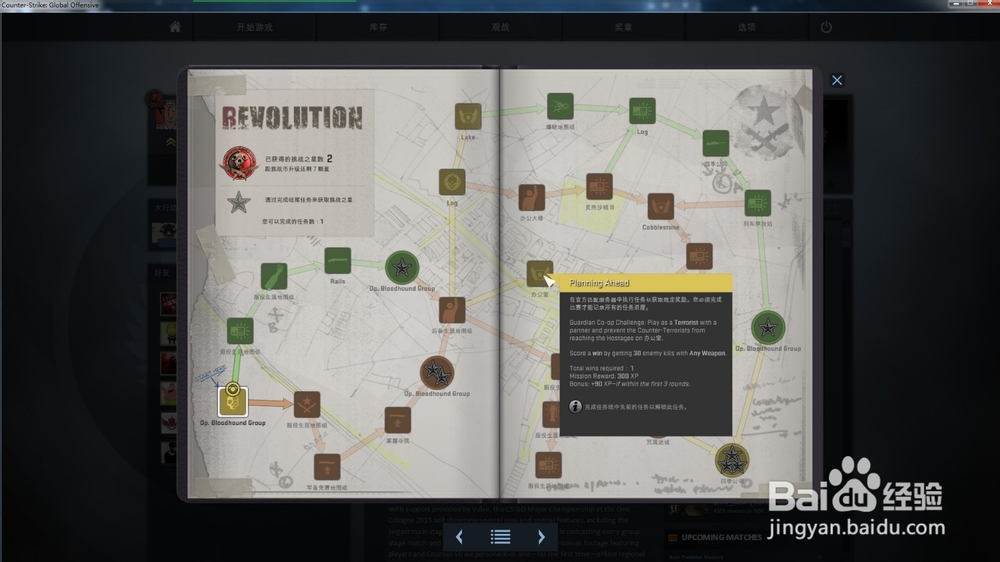The image size is (1000, 562).
Task: Open the 库存 inventory menu
Action: pyautogui.click(x=378, y=27)
